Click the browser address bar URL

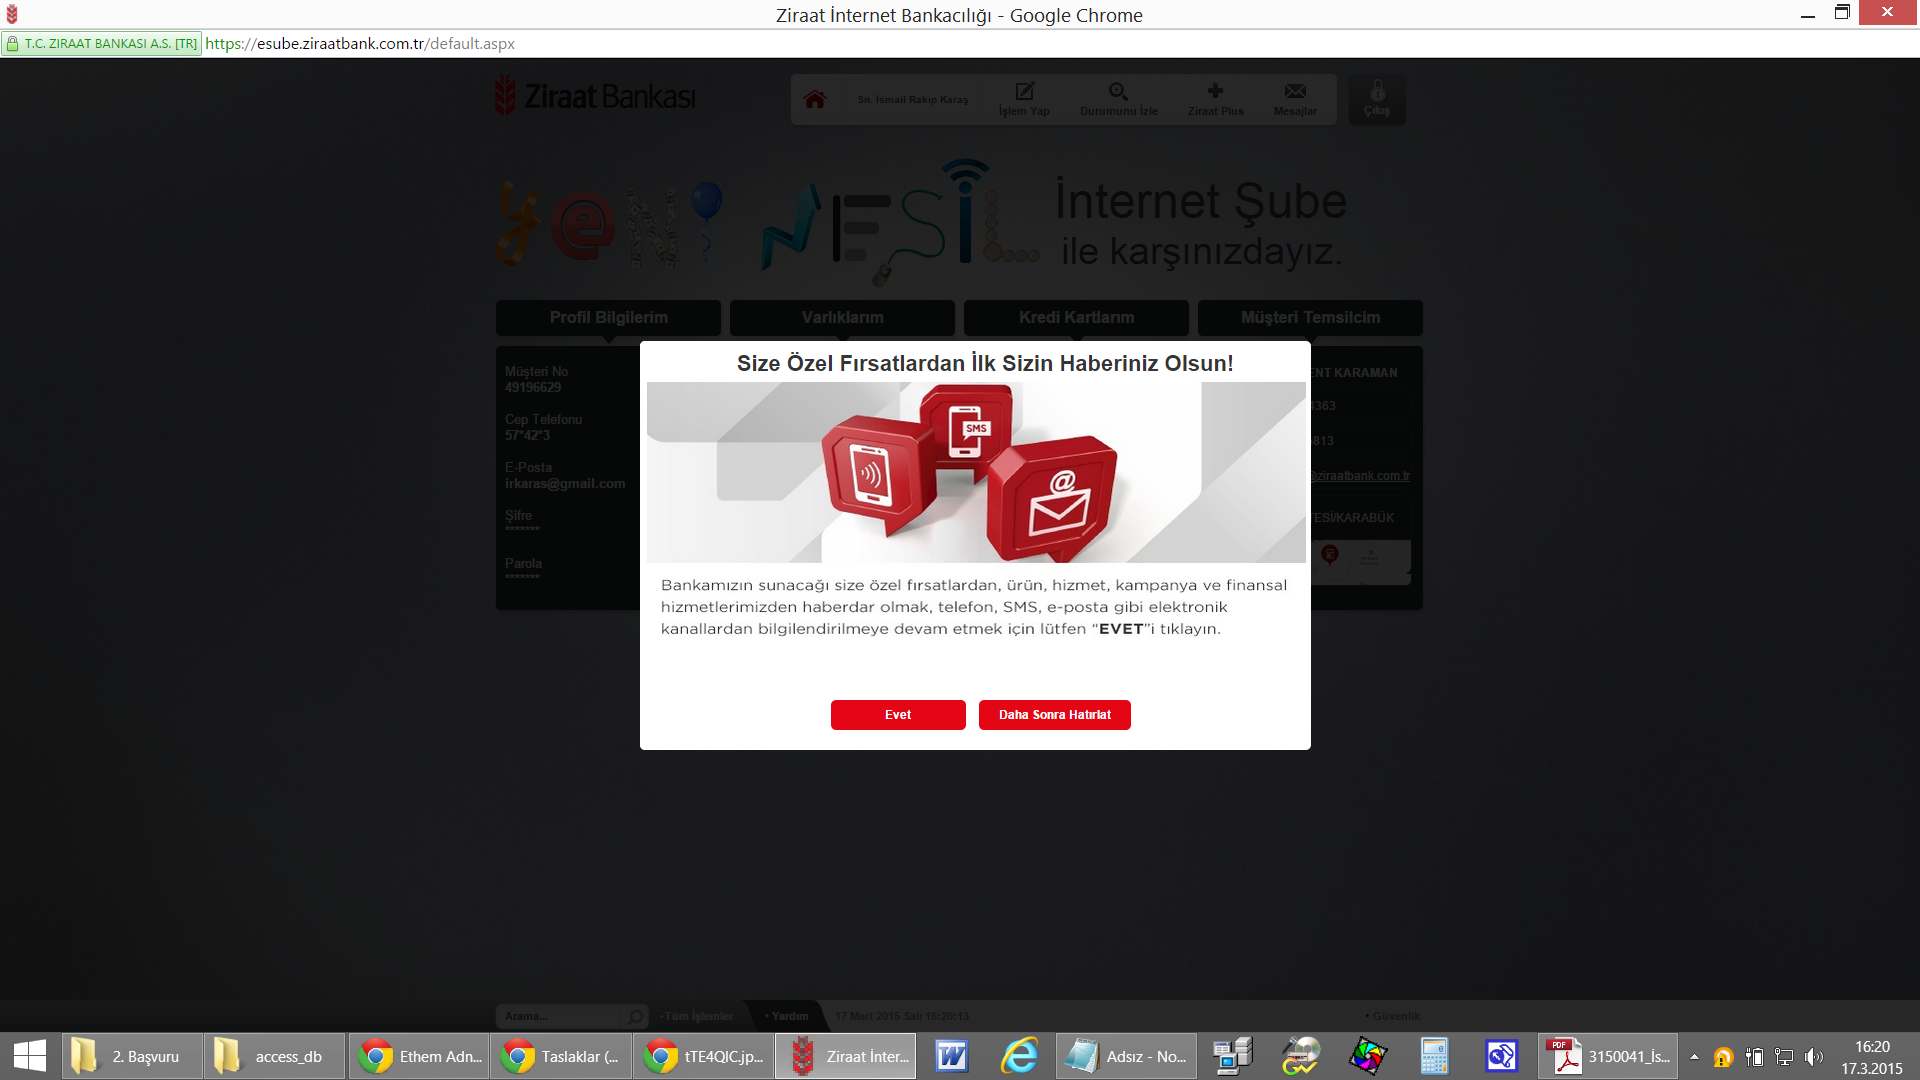tap(360, 44)
